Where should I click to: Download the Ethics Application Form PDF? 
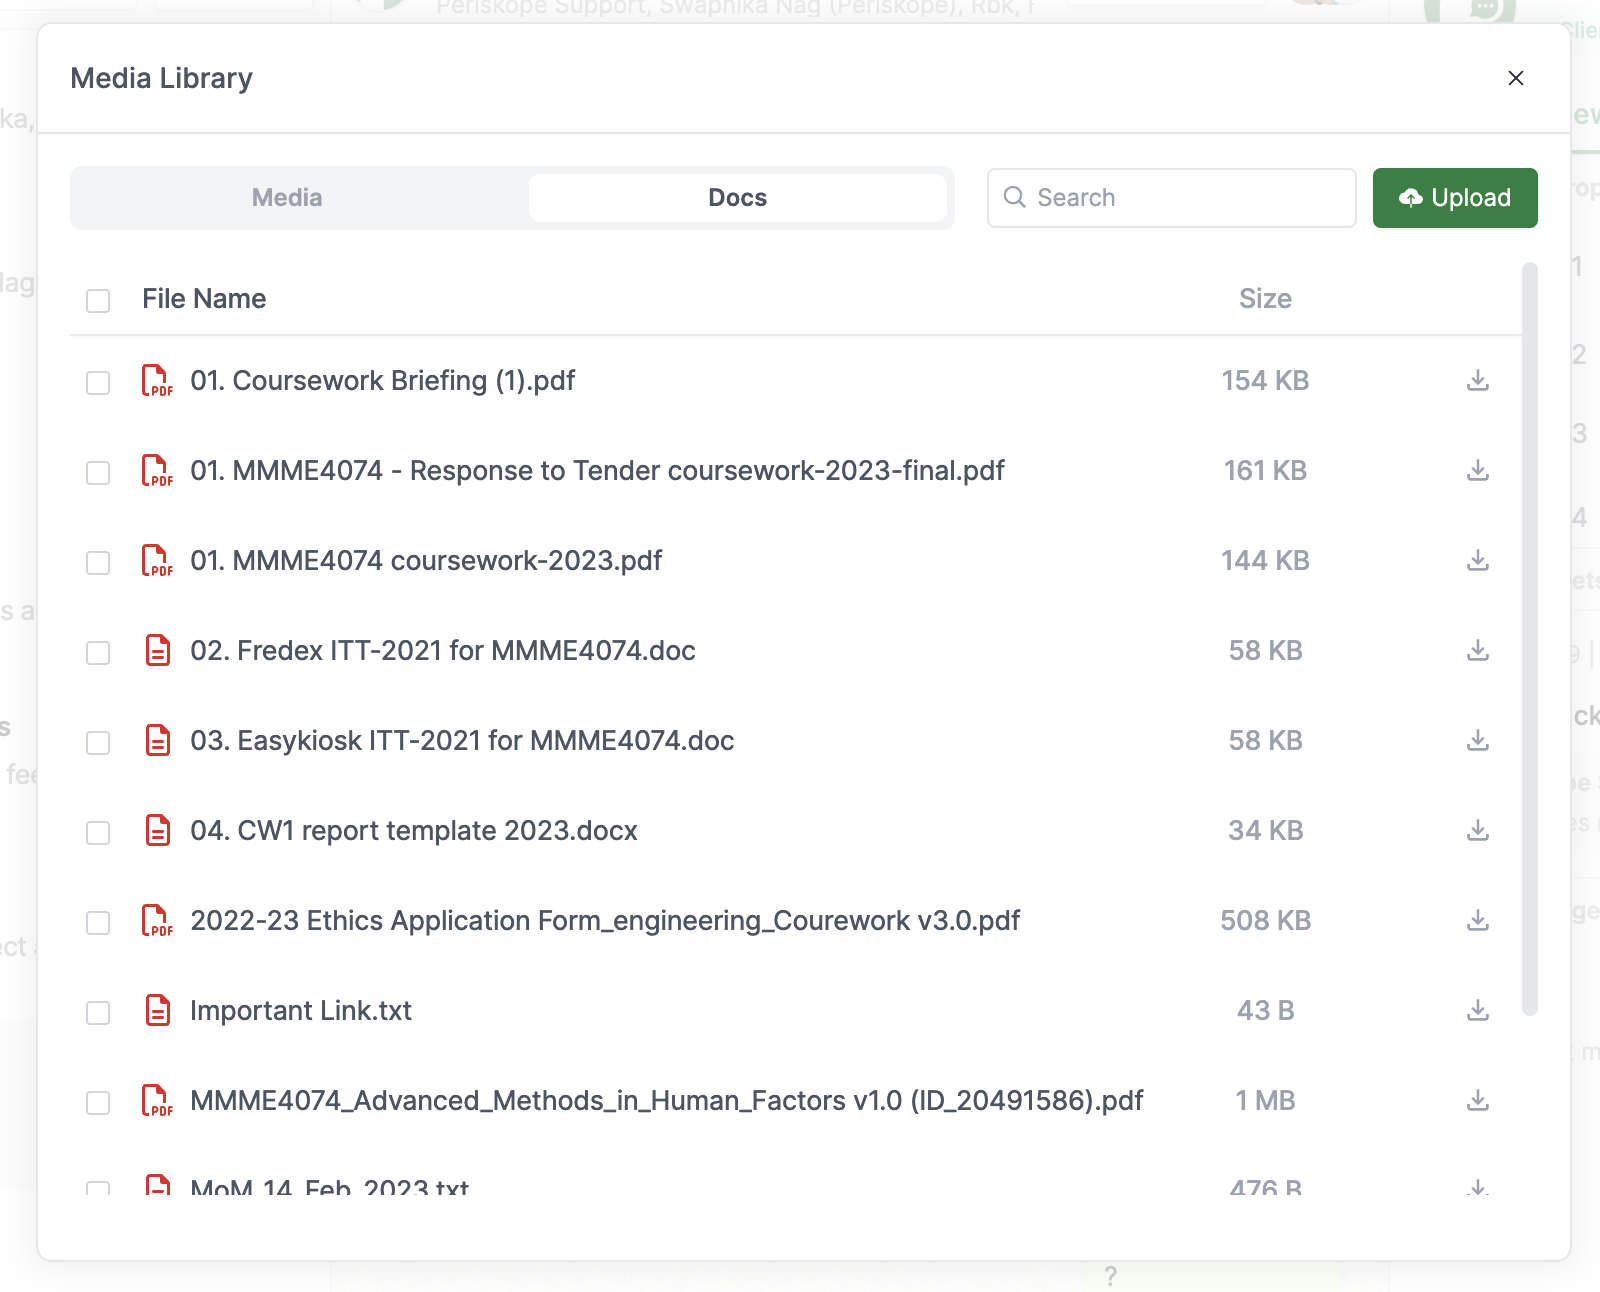(x=1477, y=921)
